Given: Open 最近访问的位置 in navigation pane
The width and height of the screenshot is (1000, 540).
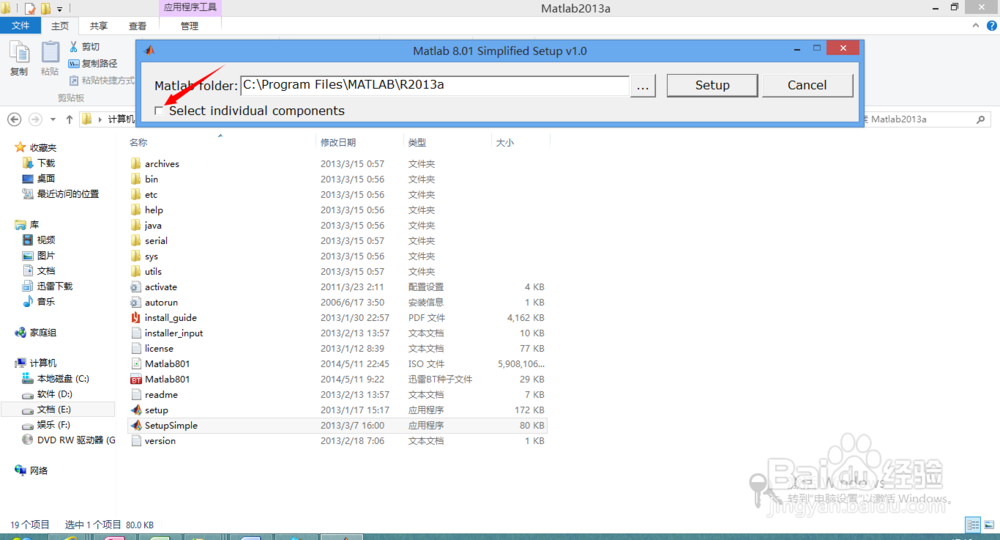Looking at the screenshot, I should (x=68, y=194).
